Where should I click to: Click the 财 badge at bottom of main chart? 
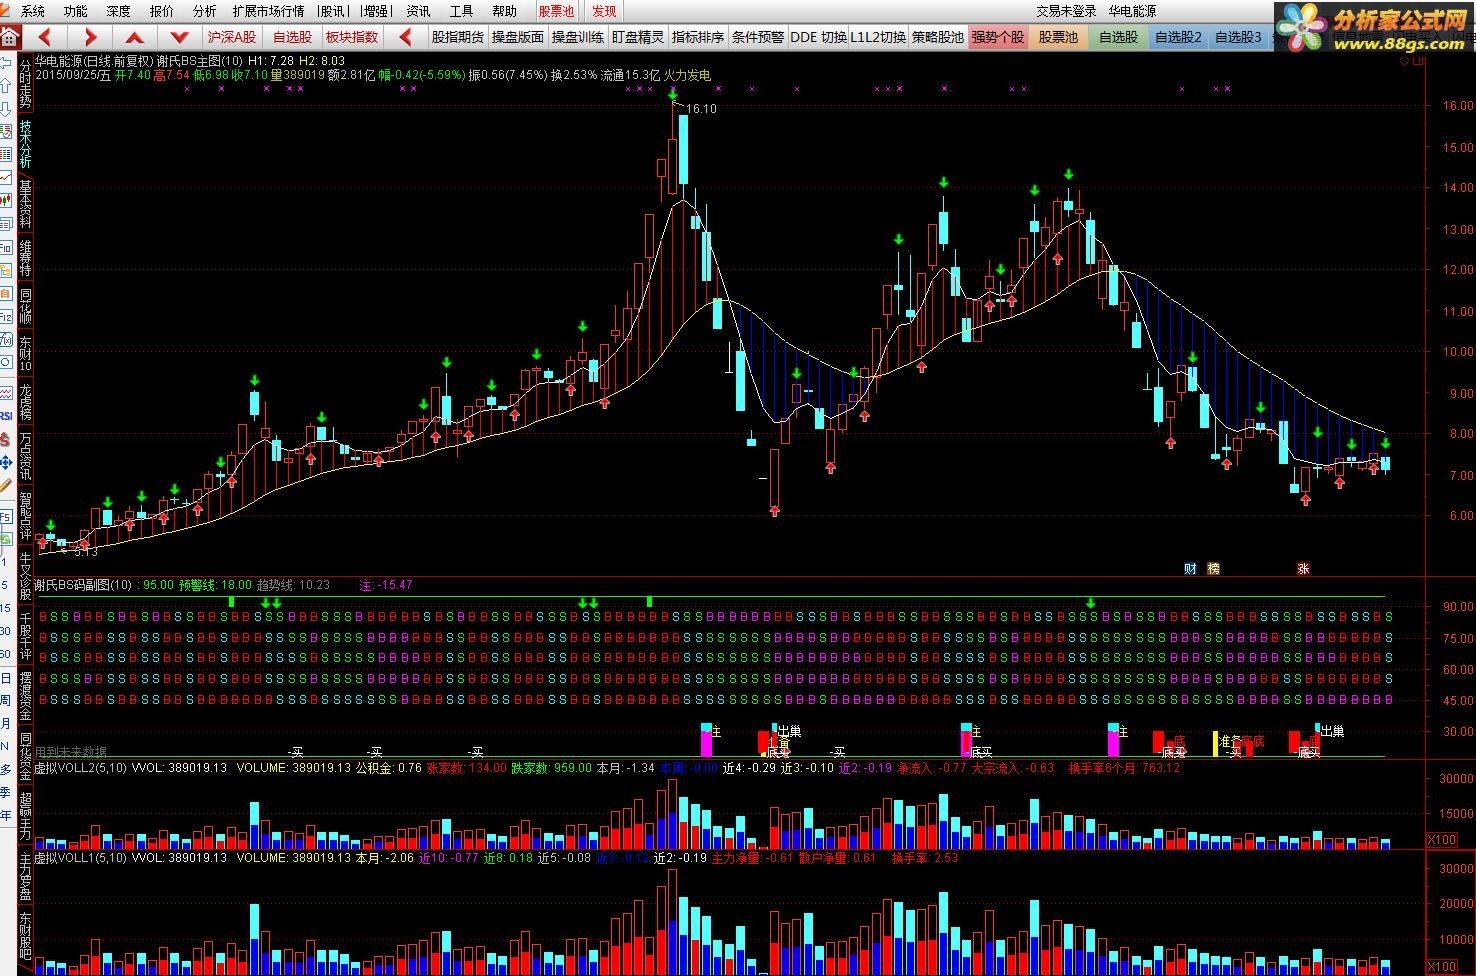[1190, 568]
